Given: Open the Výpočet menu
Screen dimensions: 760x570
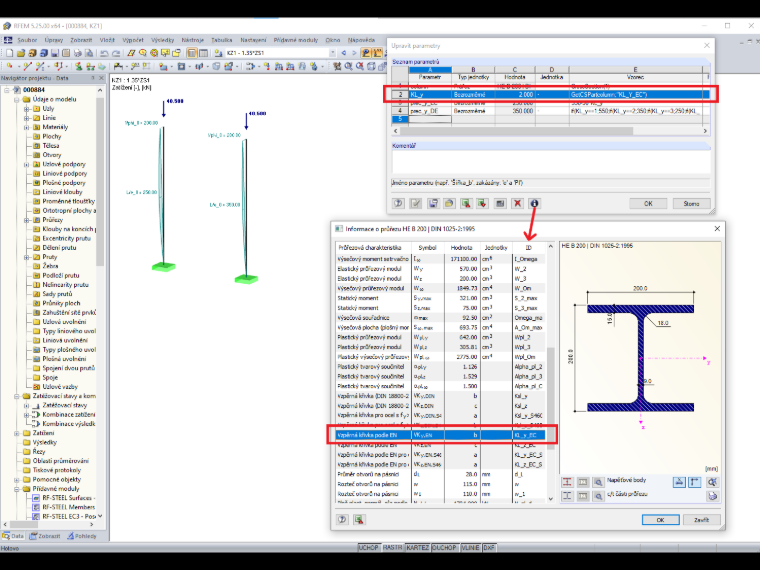Looking at the screenshot, I should pos(132,40).
